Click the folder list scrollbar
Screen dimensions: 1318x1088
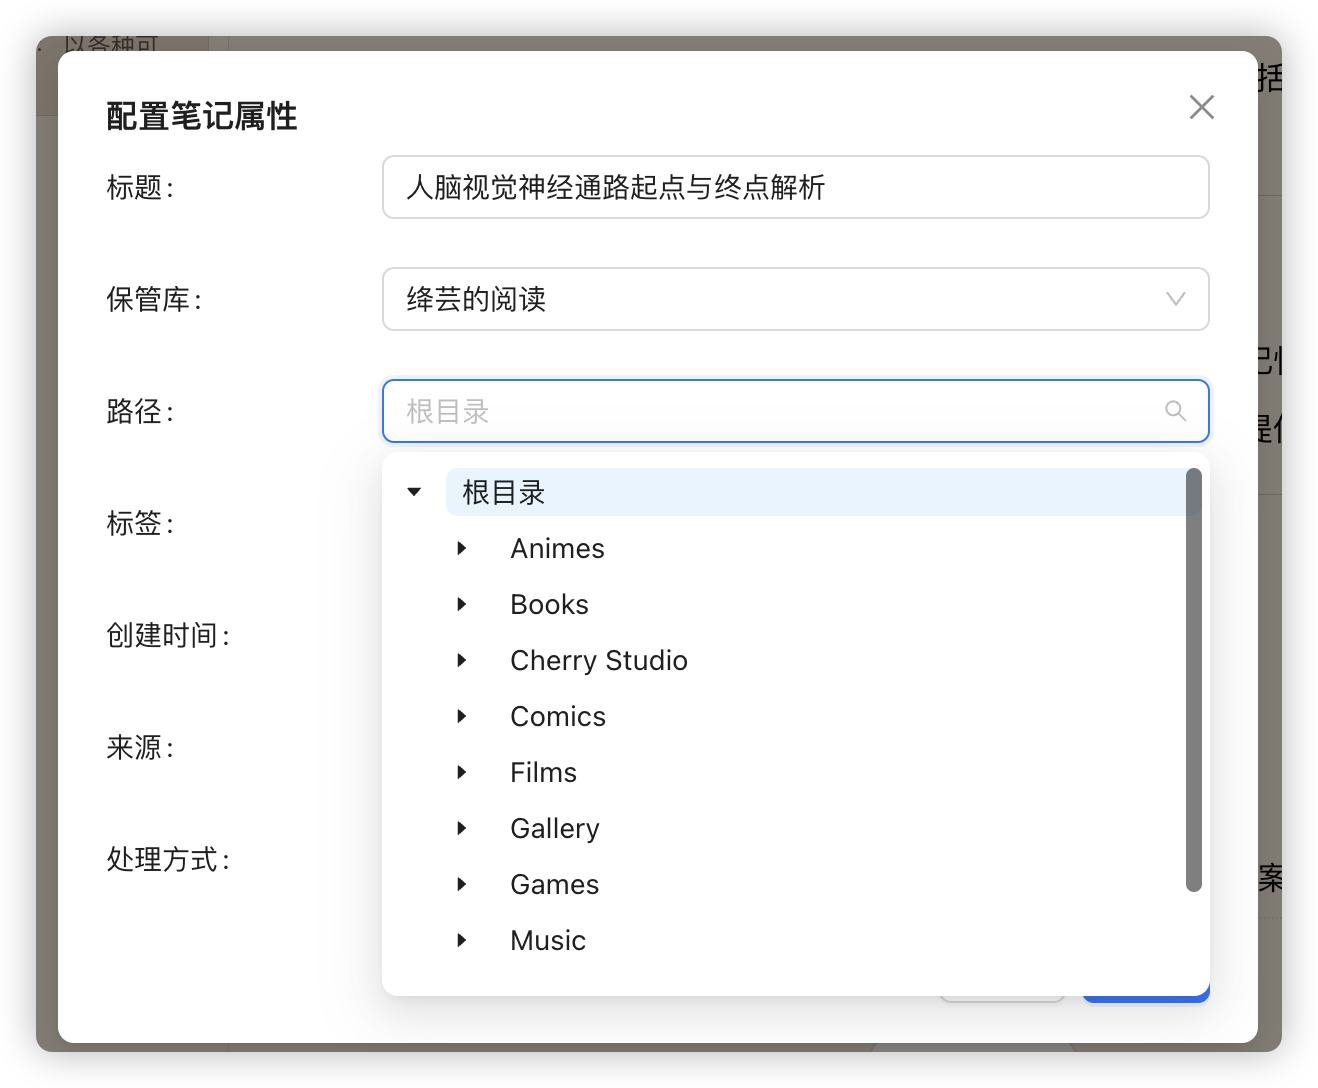tap(1193, 680)
